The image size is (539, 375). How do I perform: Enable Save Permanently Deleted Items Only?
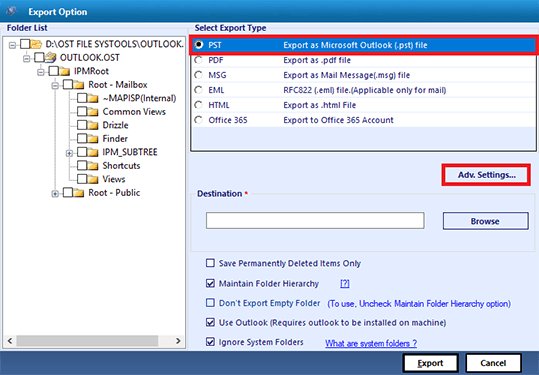click(210, 263)
